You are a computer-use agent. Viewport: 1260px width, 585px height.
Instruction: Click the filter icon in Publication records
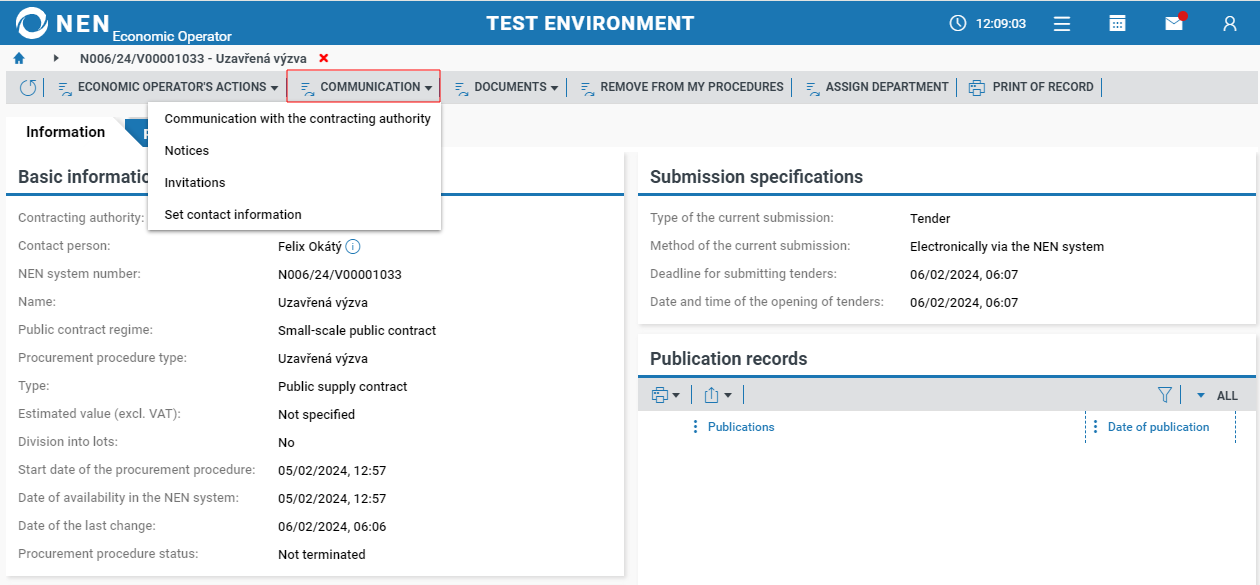[x=1164, y=395]
